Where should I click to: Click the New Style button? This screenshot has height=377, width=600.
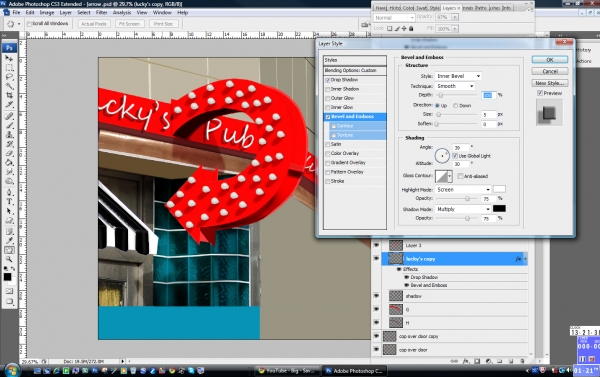click(x=549, y=83)
